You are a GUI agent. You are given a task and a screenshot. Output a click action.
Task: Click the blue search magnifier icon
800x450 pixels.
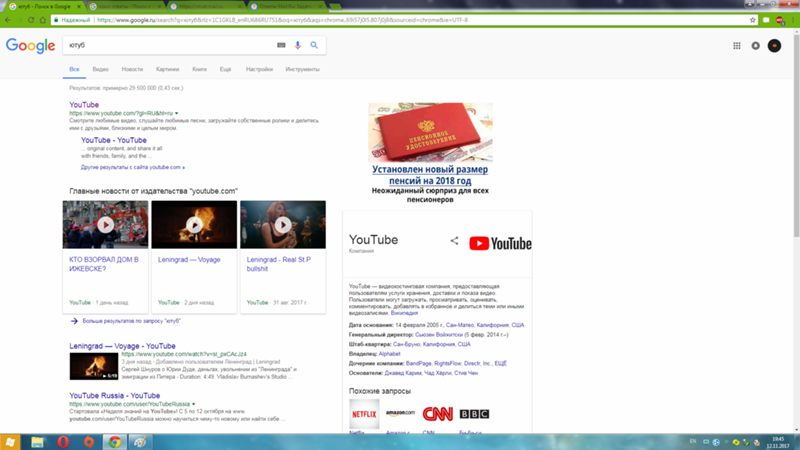(314, 45)
